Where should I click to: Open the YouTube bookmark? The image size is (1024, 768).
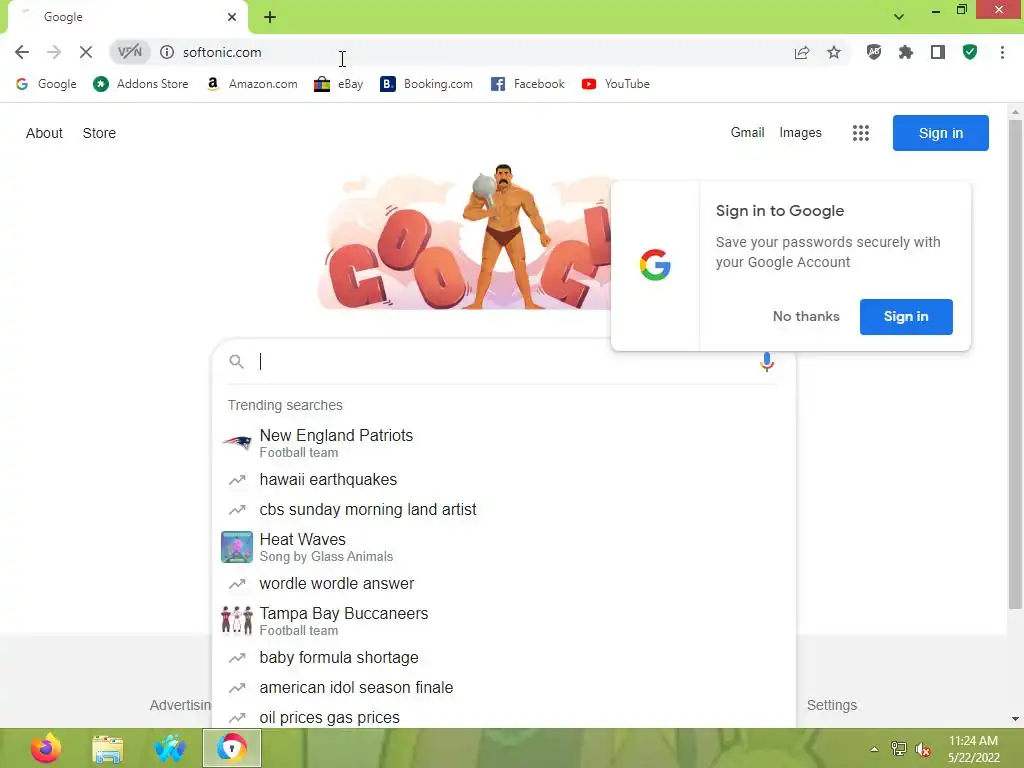pos(616,84)
